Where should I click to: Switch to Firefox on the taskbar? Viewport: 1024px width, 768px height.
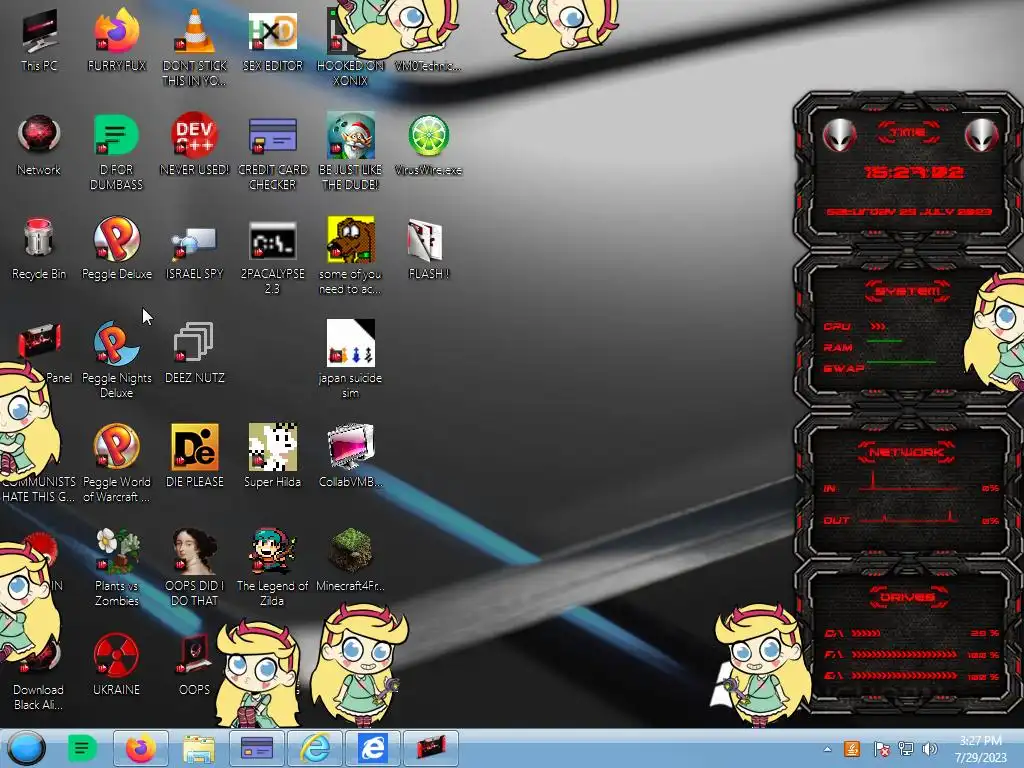(x=140, y=748)
